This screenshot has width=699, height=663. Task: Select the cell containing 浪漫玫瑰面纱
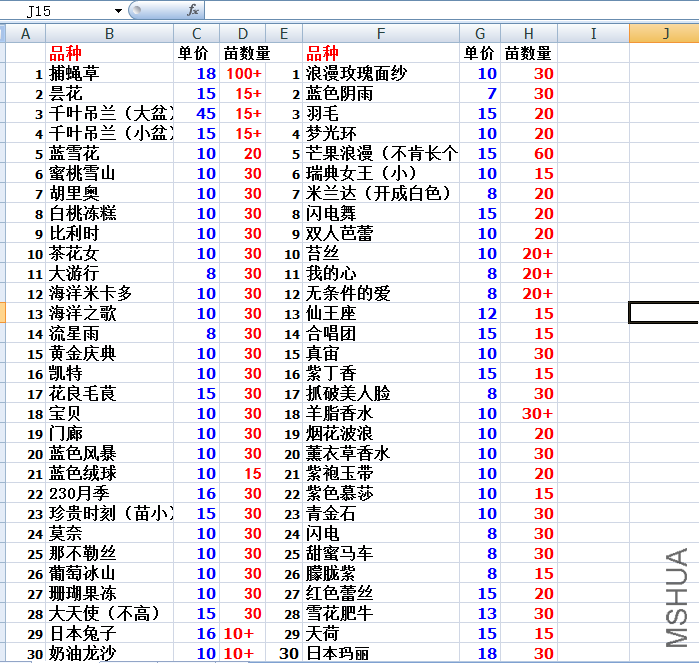click(x=381, y=73)
